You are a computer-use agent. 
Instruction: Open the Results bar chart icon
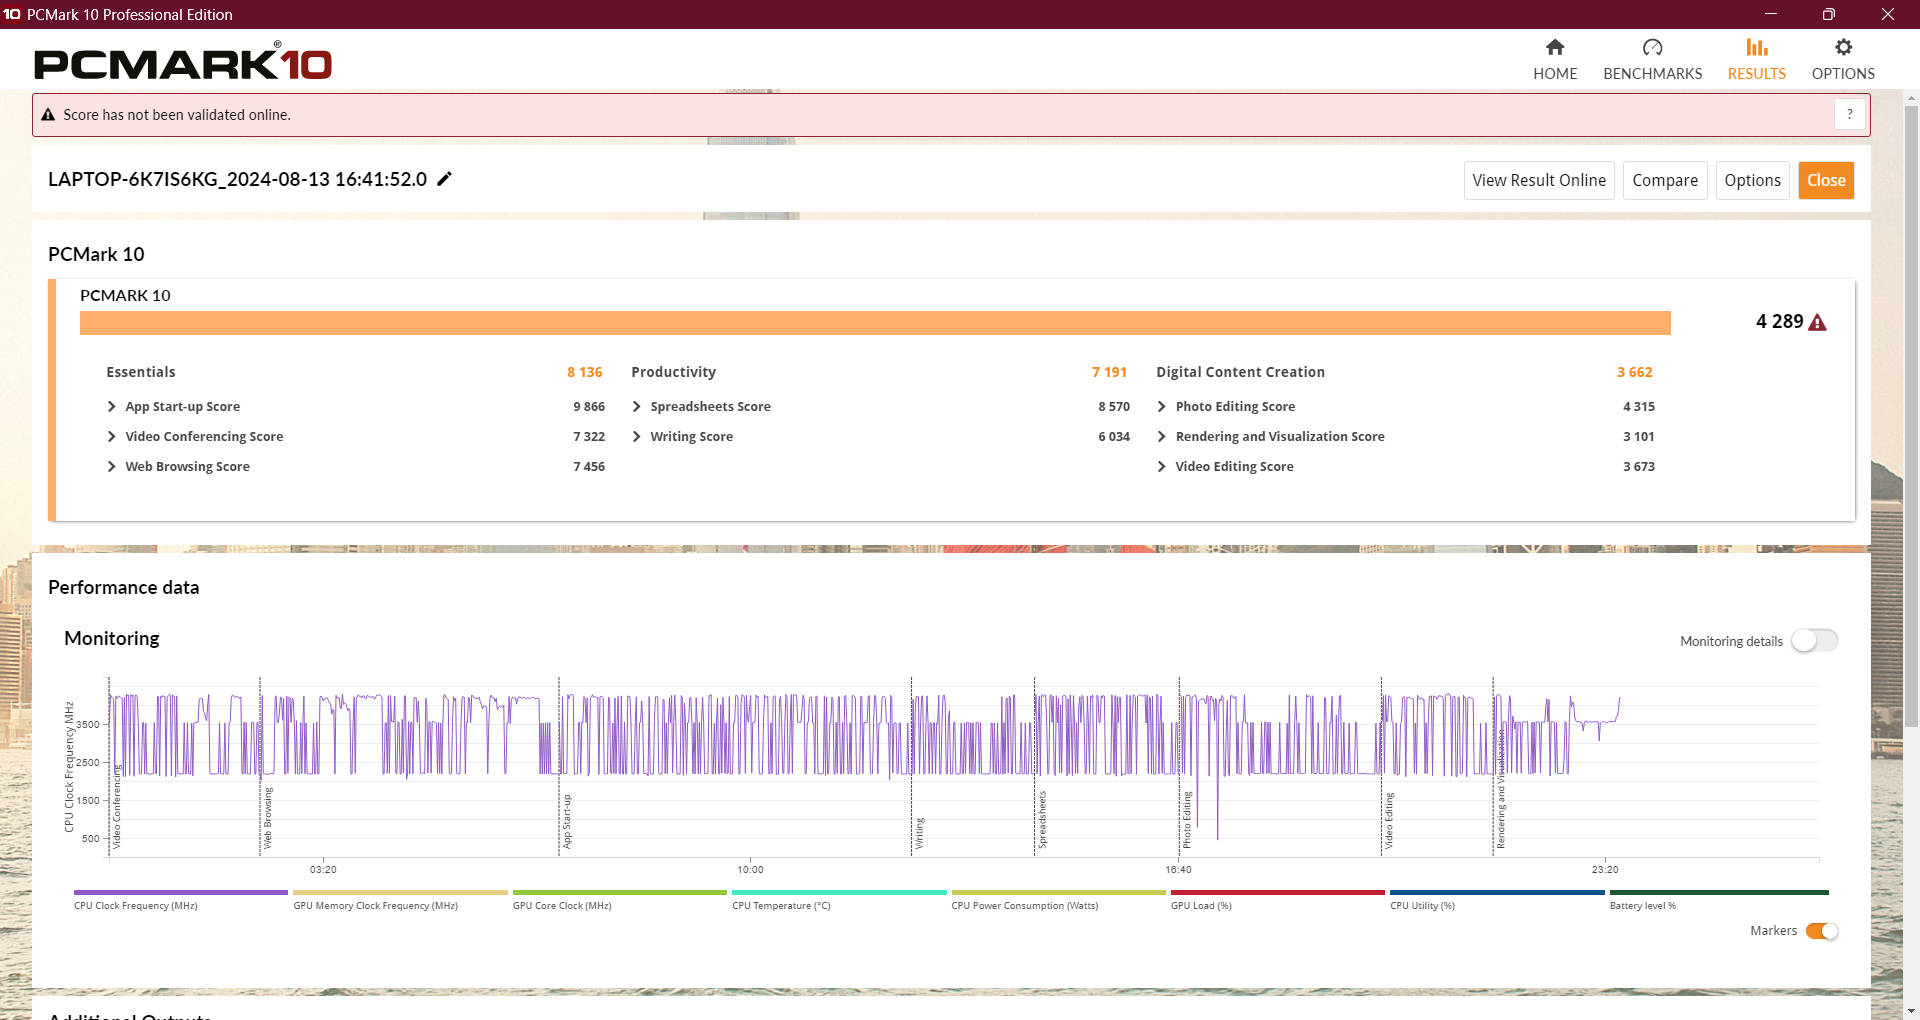click(1757, 47)
